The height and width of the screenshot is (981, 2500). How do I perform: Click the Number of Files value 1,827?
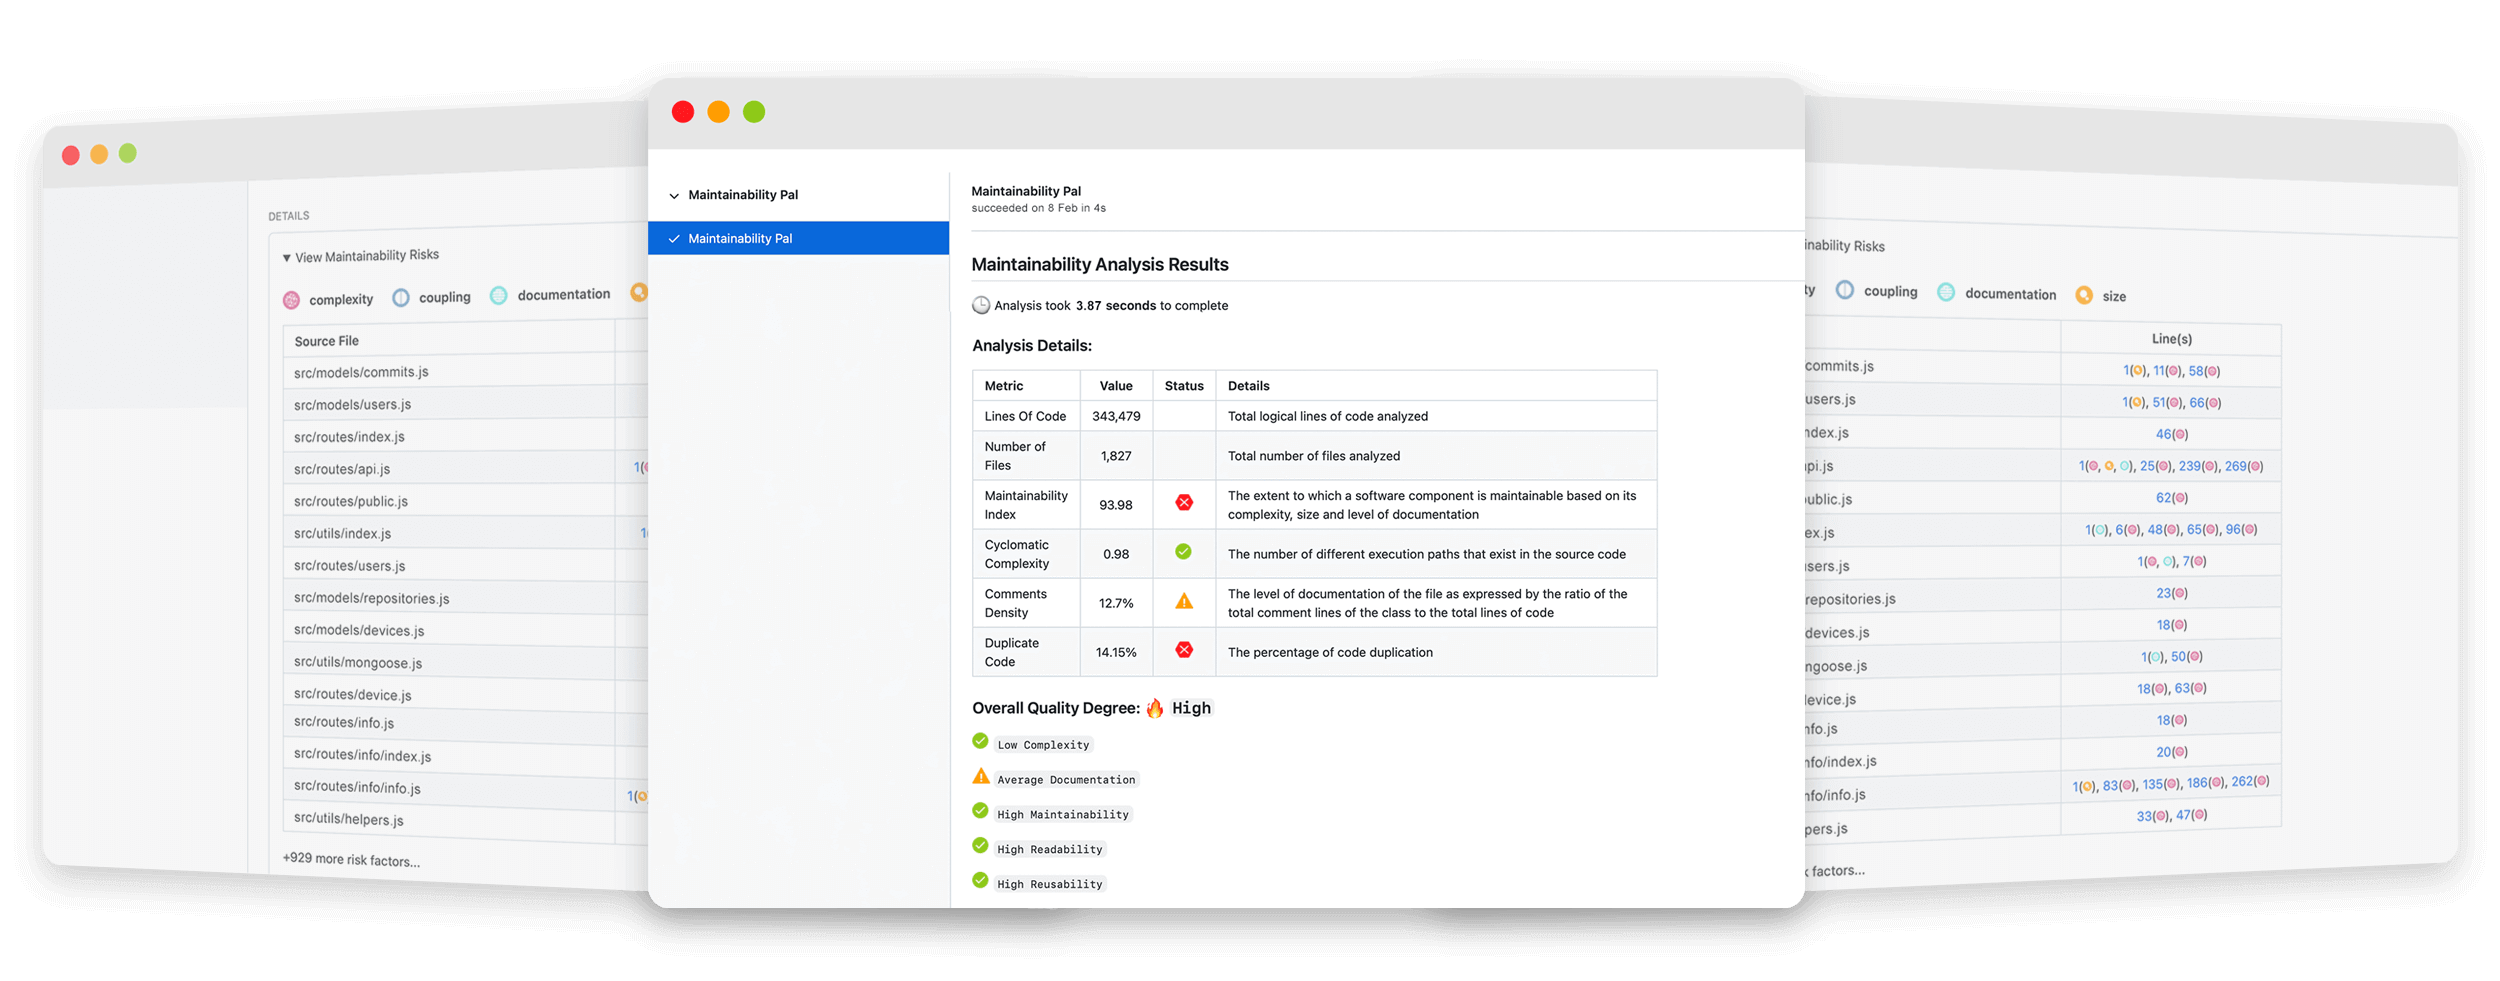point(1116,456)
